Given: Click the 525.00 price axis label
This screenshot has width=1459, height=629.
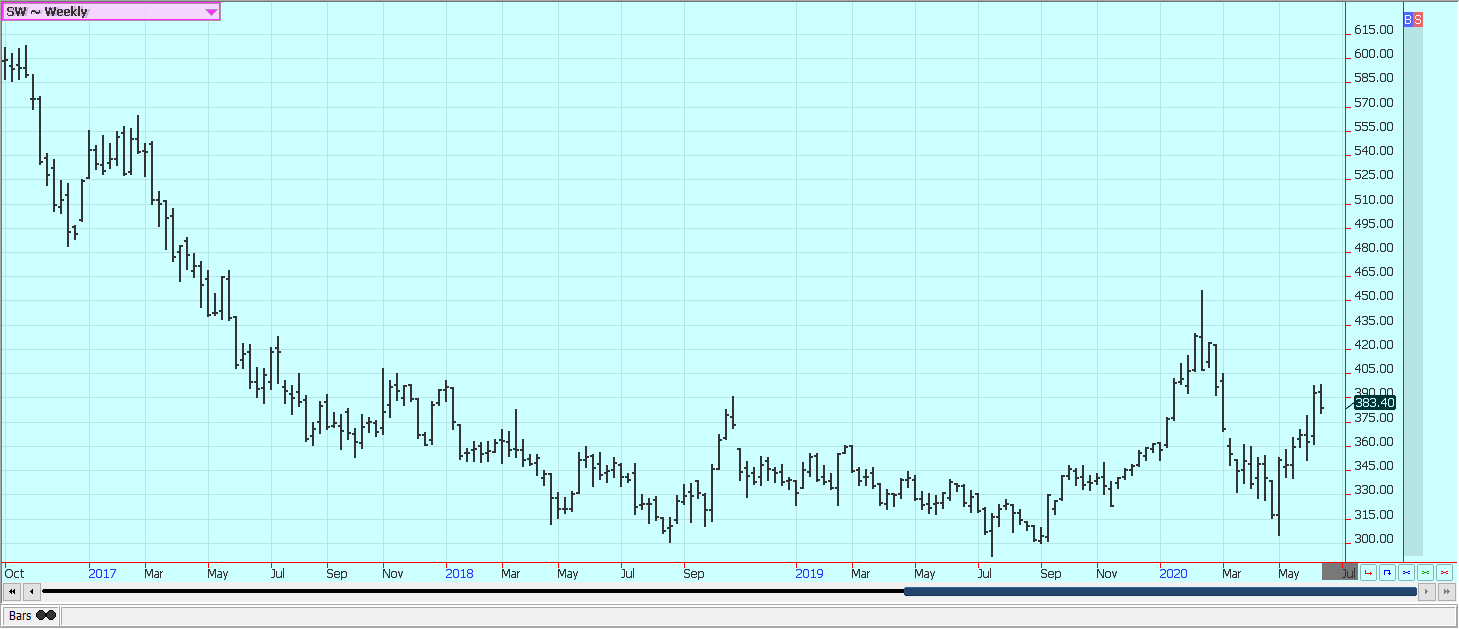Looking at the screenshot, I should coord(1374,175).
